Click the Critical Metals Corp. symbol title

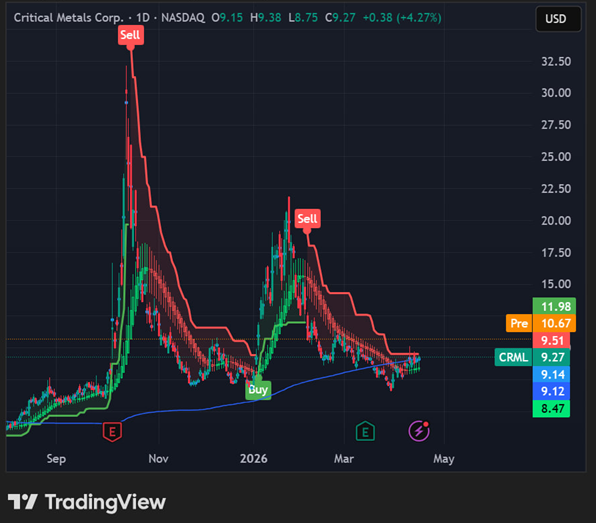pyautogui.click(x=69, y=18)
